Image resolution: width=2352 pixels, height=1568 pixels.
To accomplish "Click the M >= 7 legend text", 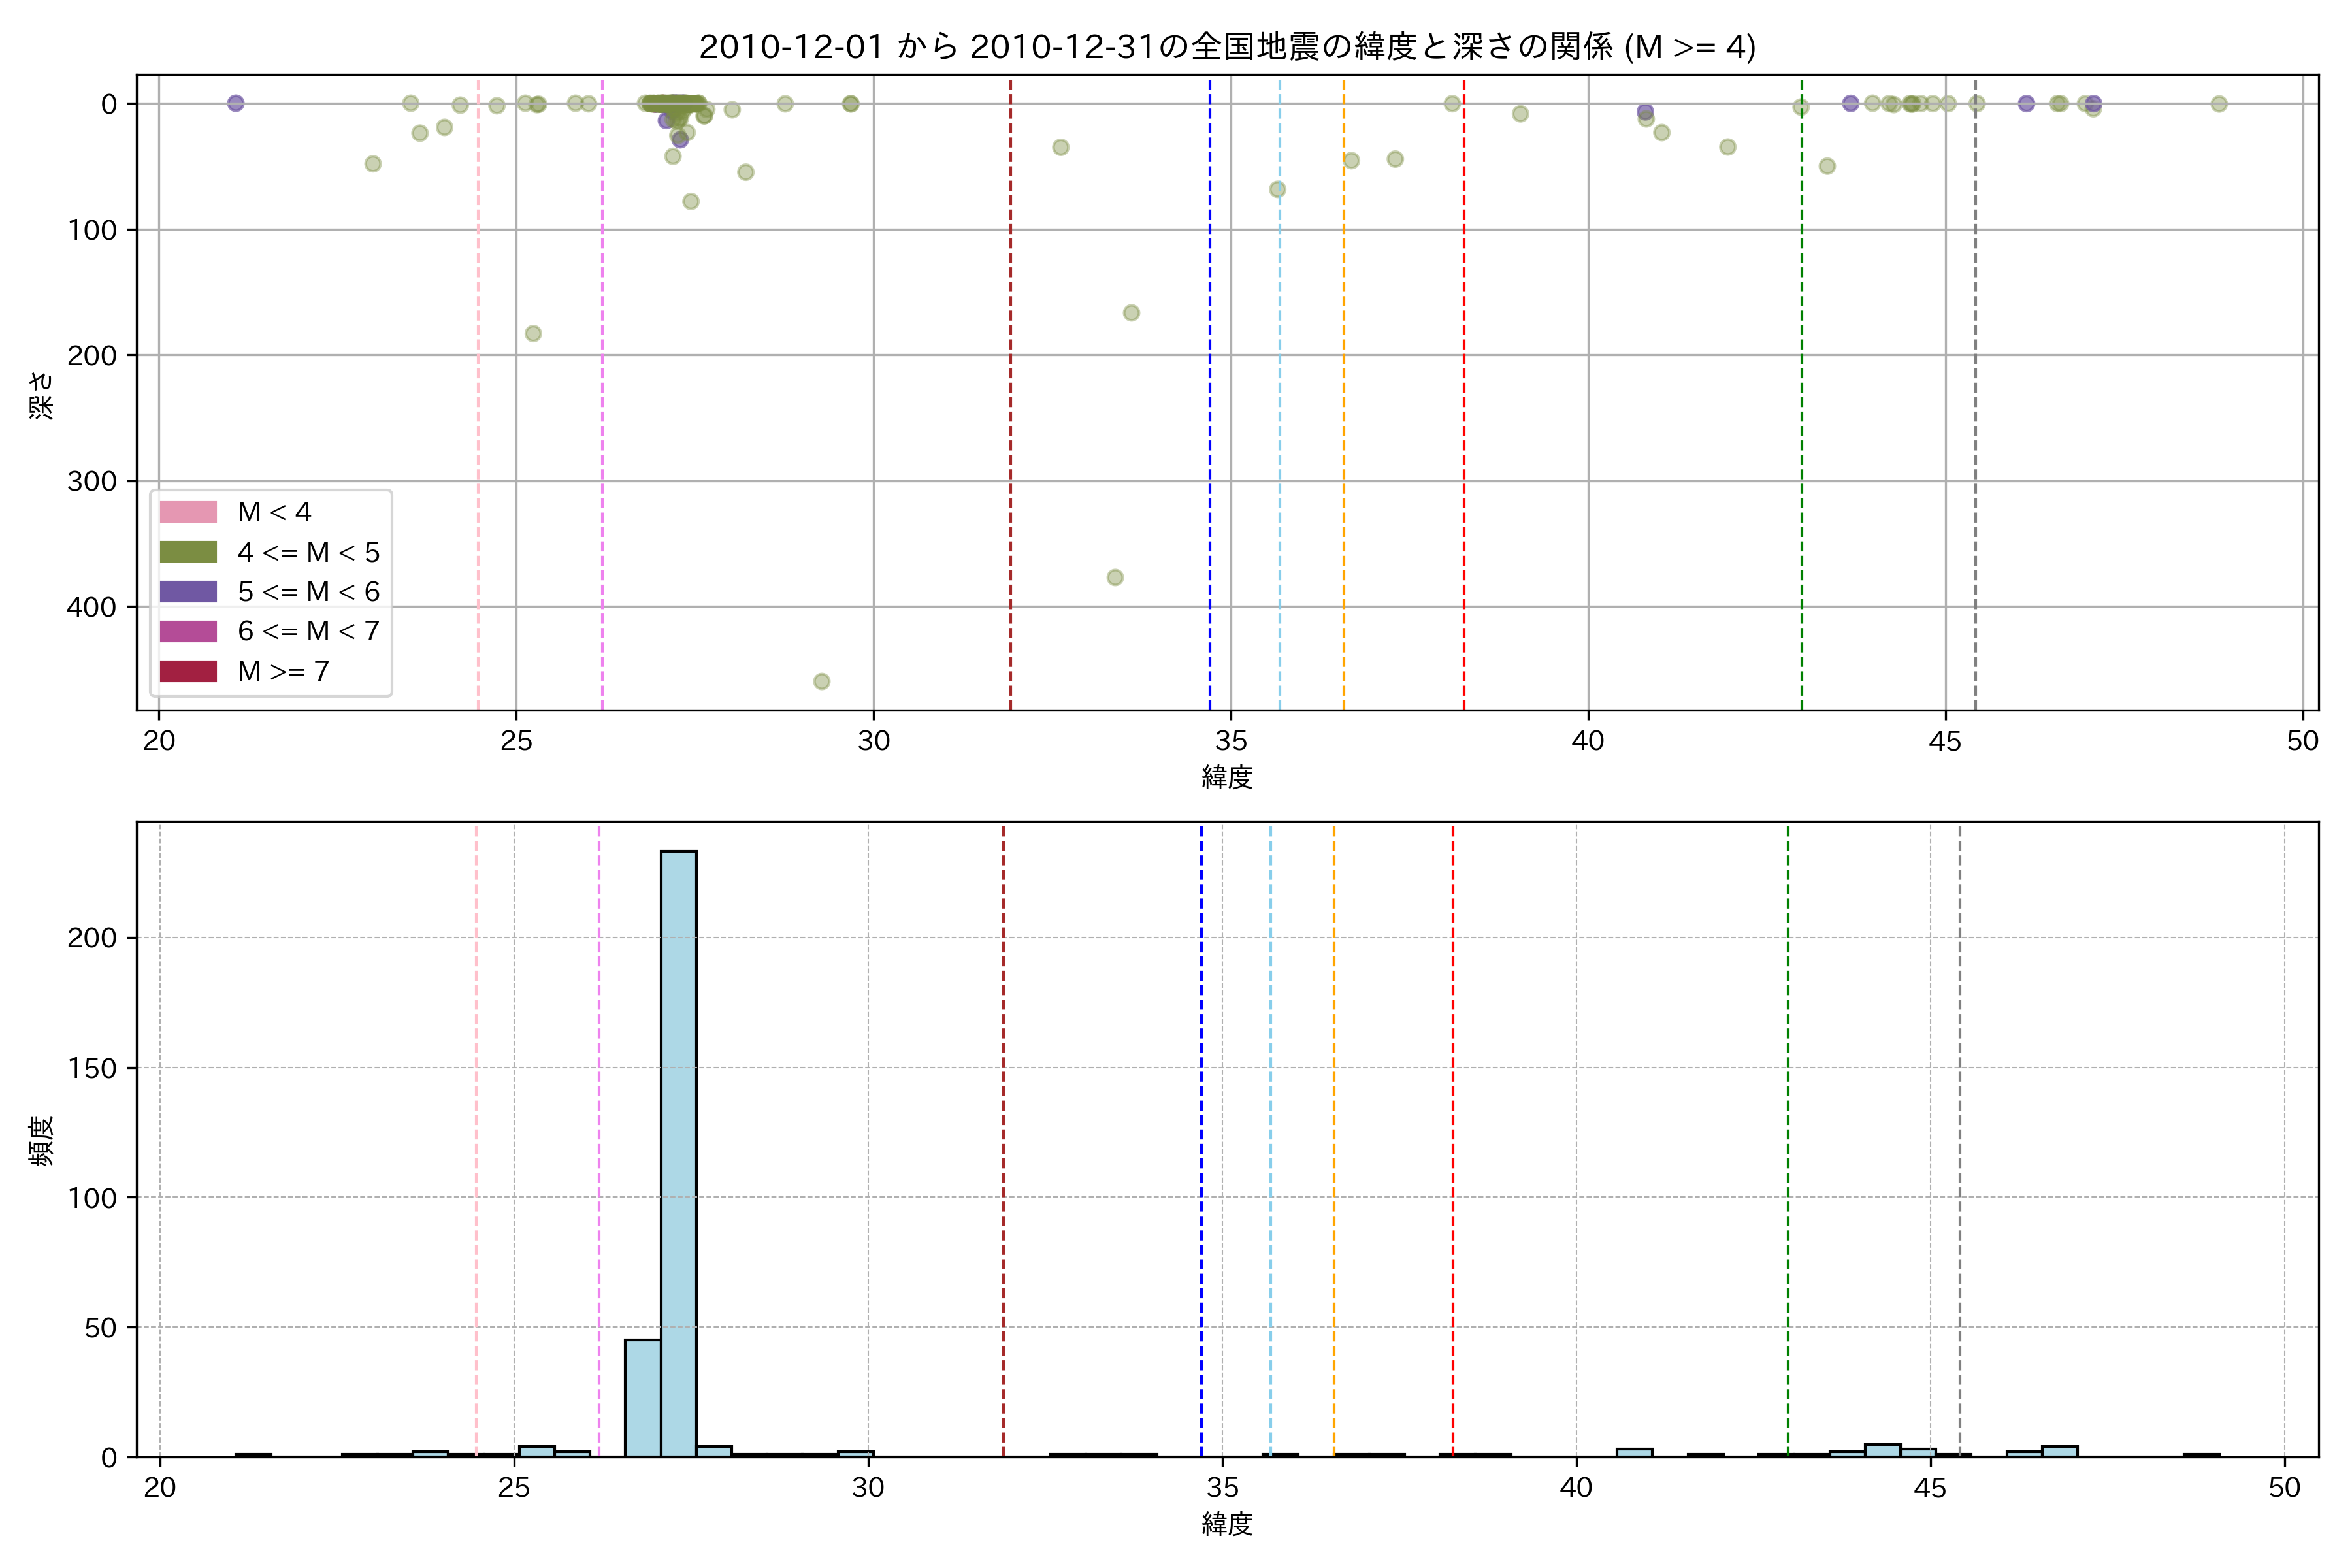I will point(283,671).
